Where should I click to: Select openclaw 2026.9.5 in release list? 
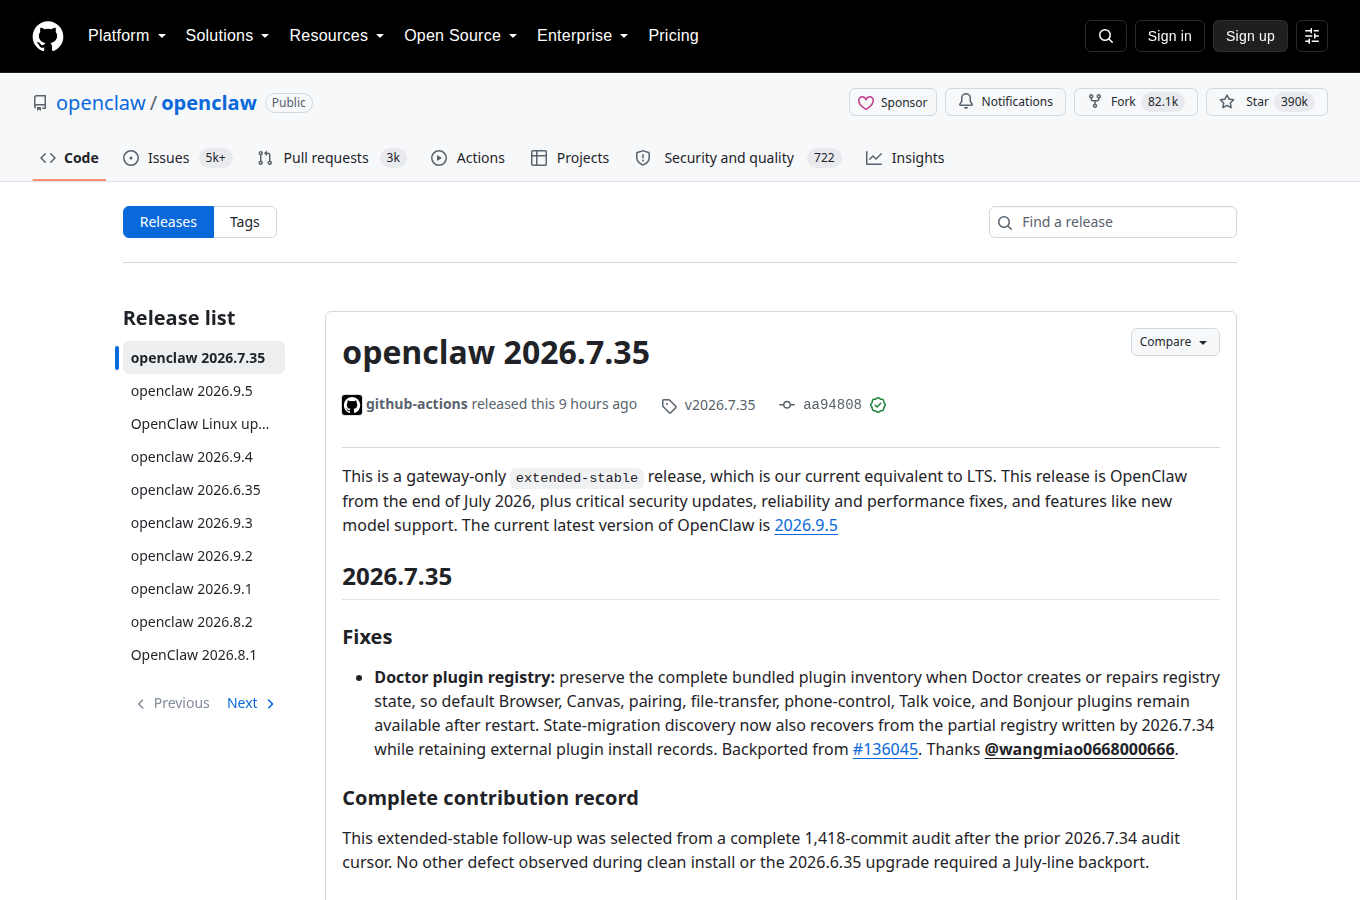coord(204,391)
